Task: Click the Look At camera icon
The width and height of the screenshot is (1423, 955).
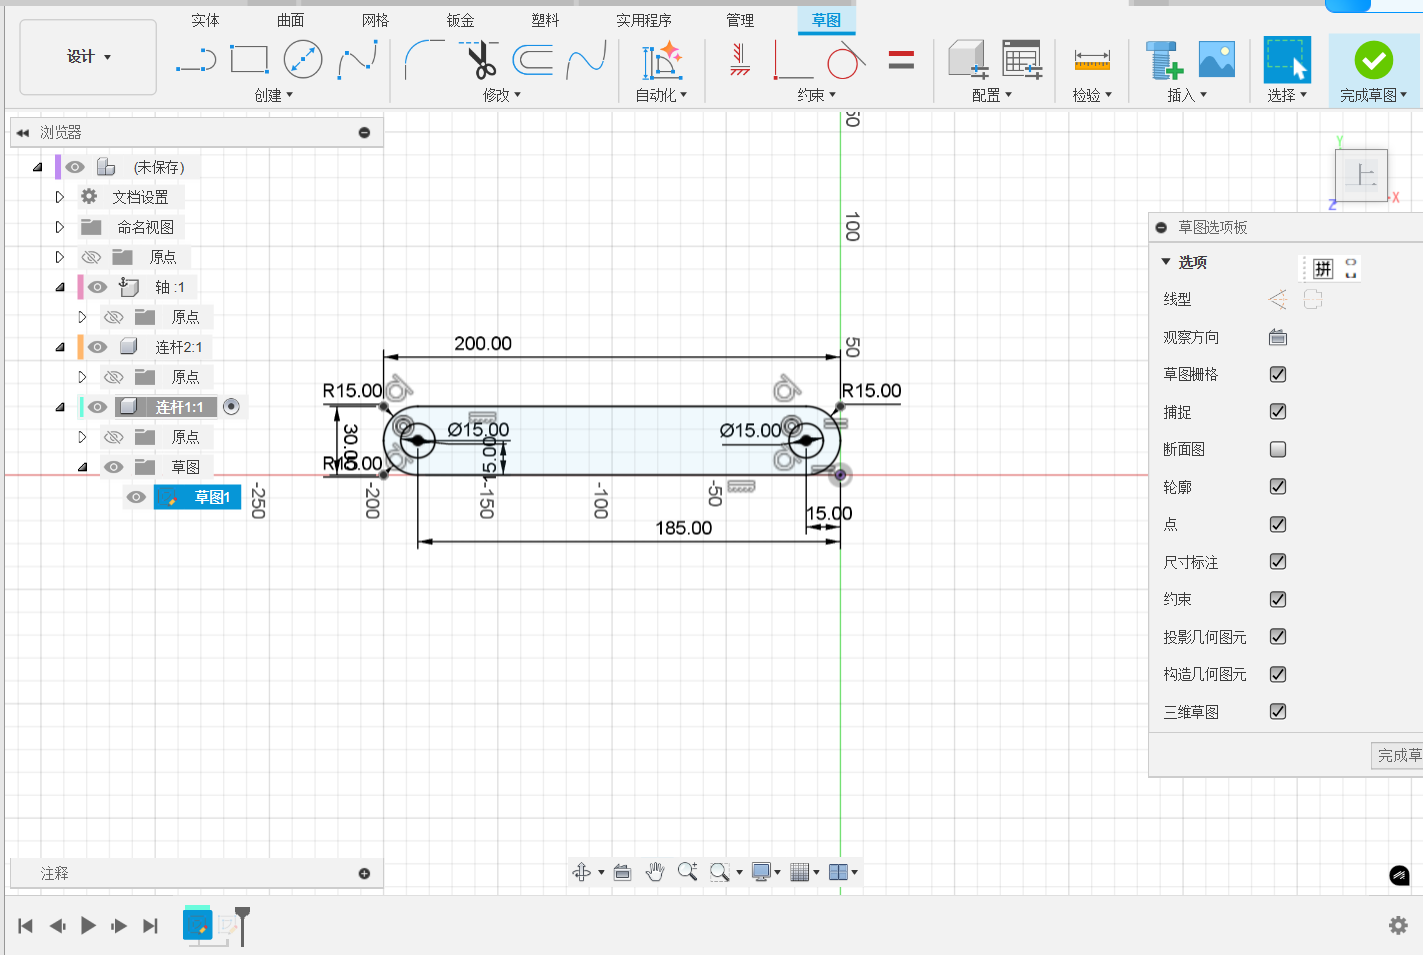Action: coord(1278,337)
